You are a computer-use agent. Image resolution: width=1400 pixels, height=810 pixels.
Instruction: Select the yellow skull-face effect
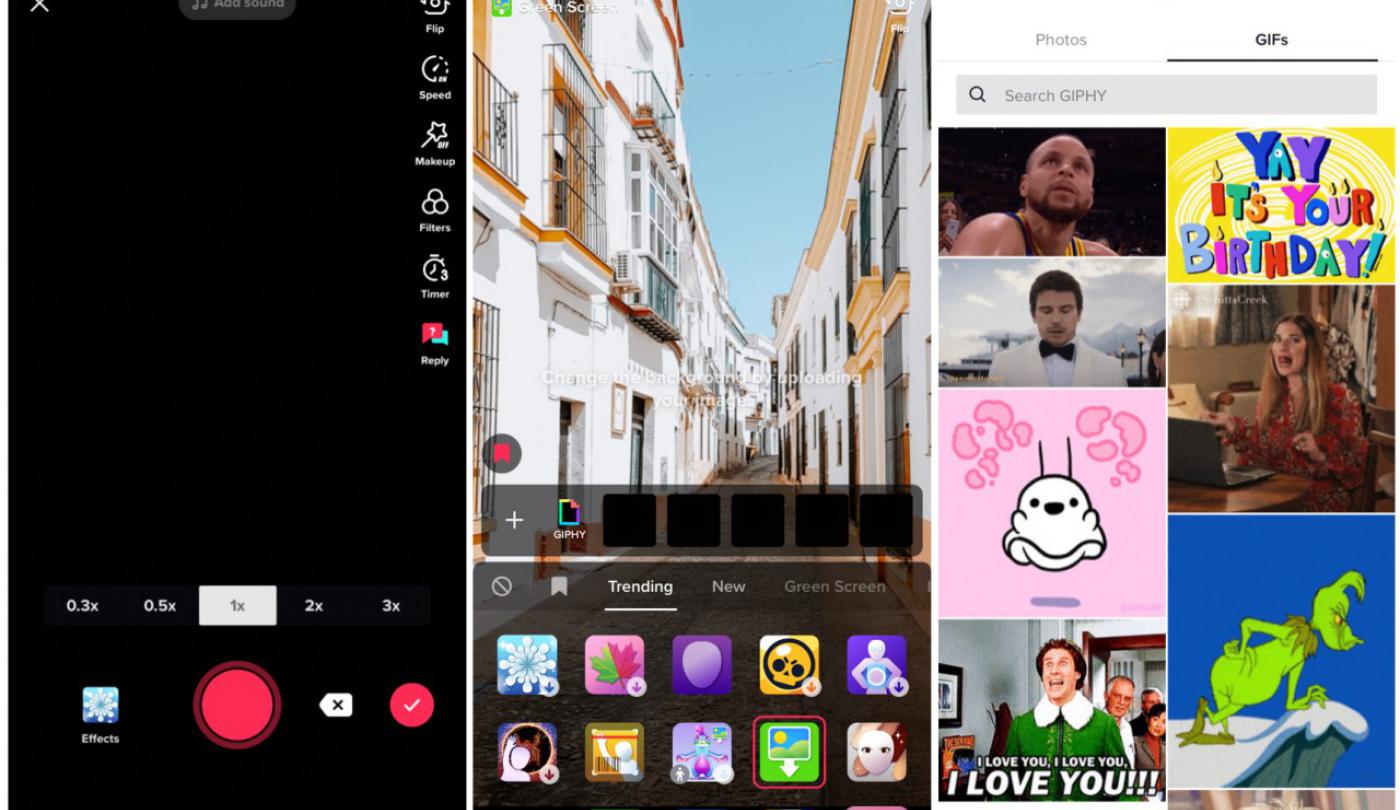(789, 665)
